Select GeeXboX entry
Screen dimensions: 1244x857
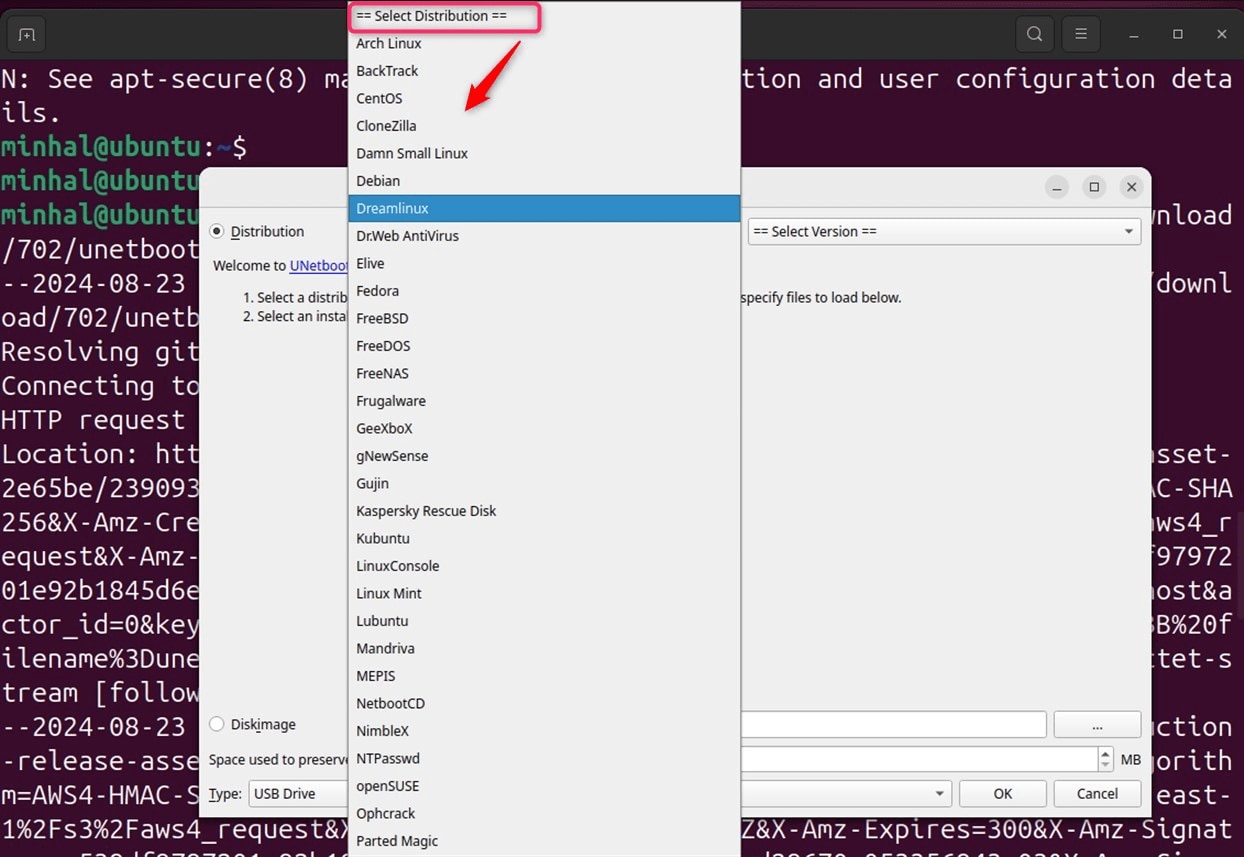pyautogui.click(x=544, y=428)
